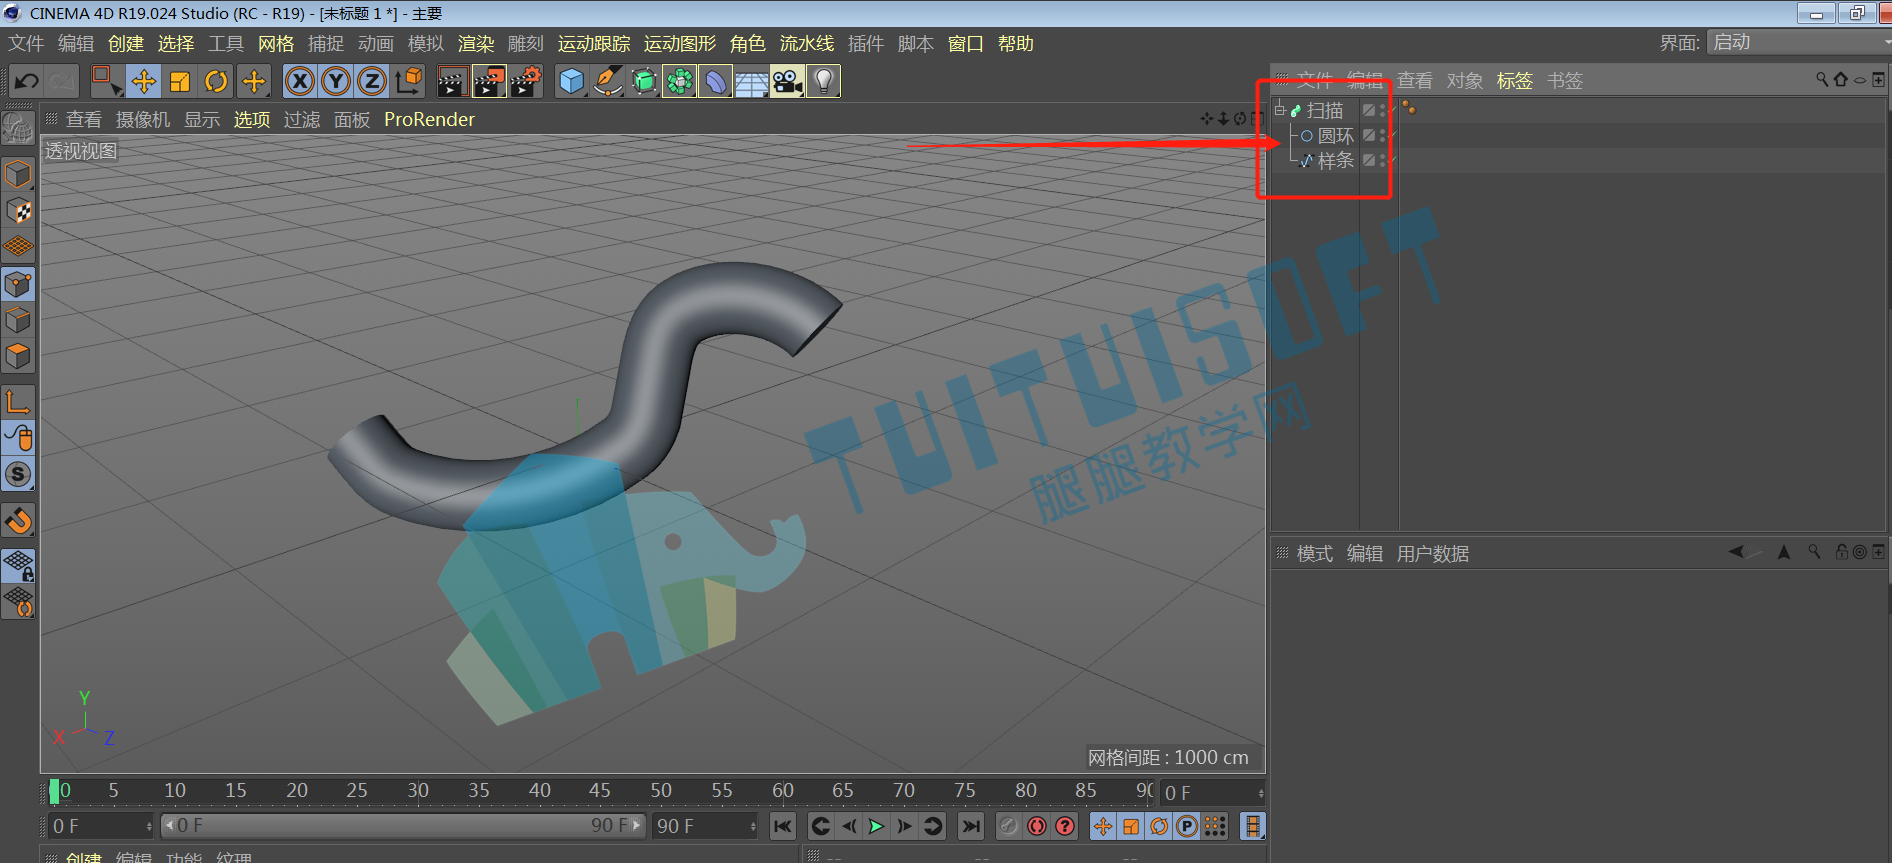The image size is (1892, 863).
Task: Toggle layer box of 扫描
Action: 1369,110
